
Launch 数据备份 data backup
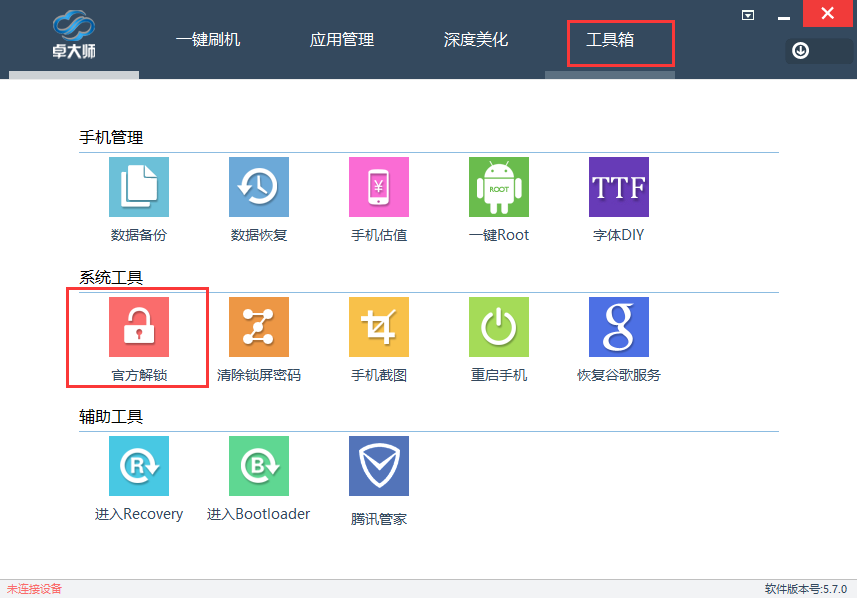click(x=138, y=187)
